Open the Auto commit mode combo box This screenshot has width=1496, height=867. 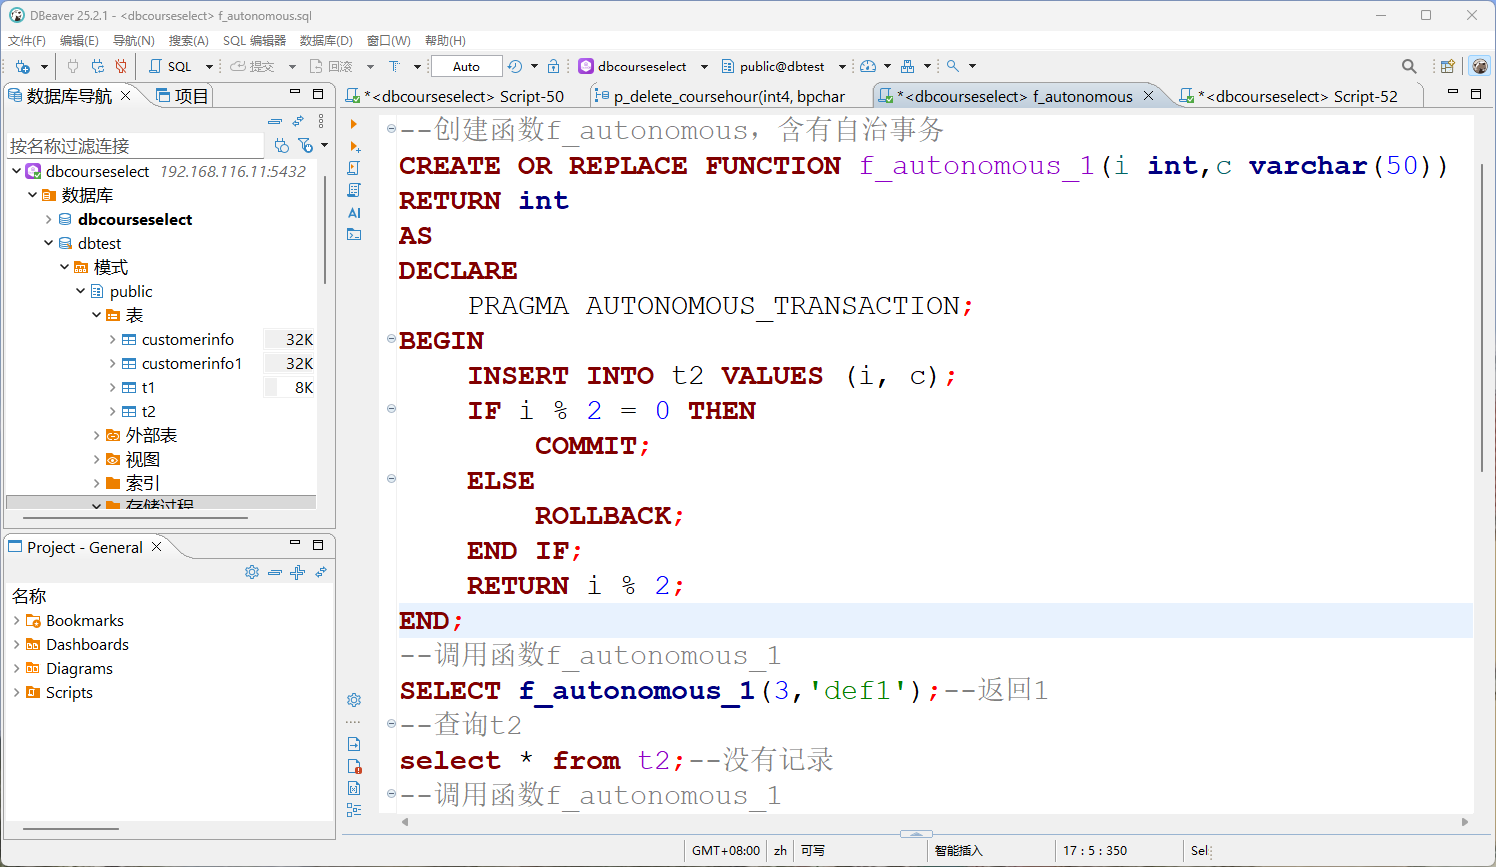coord(466,66)
